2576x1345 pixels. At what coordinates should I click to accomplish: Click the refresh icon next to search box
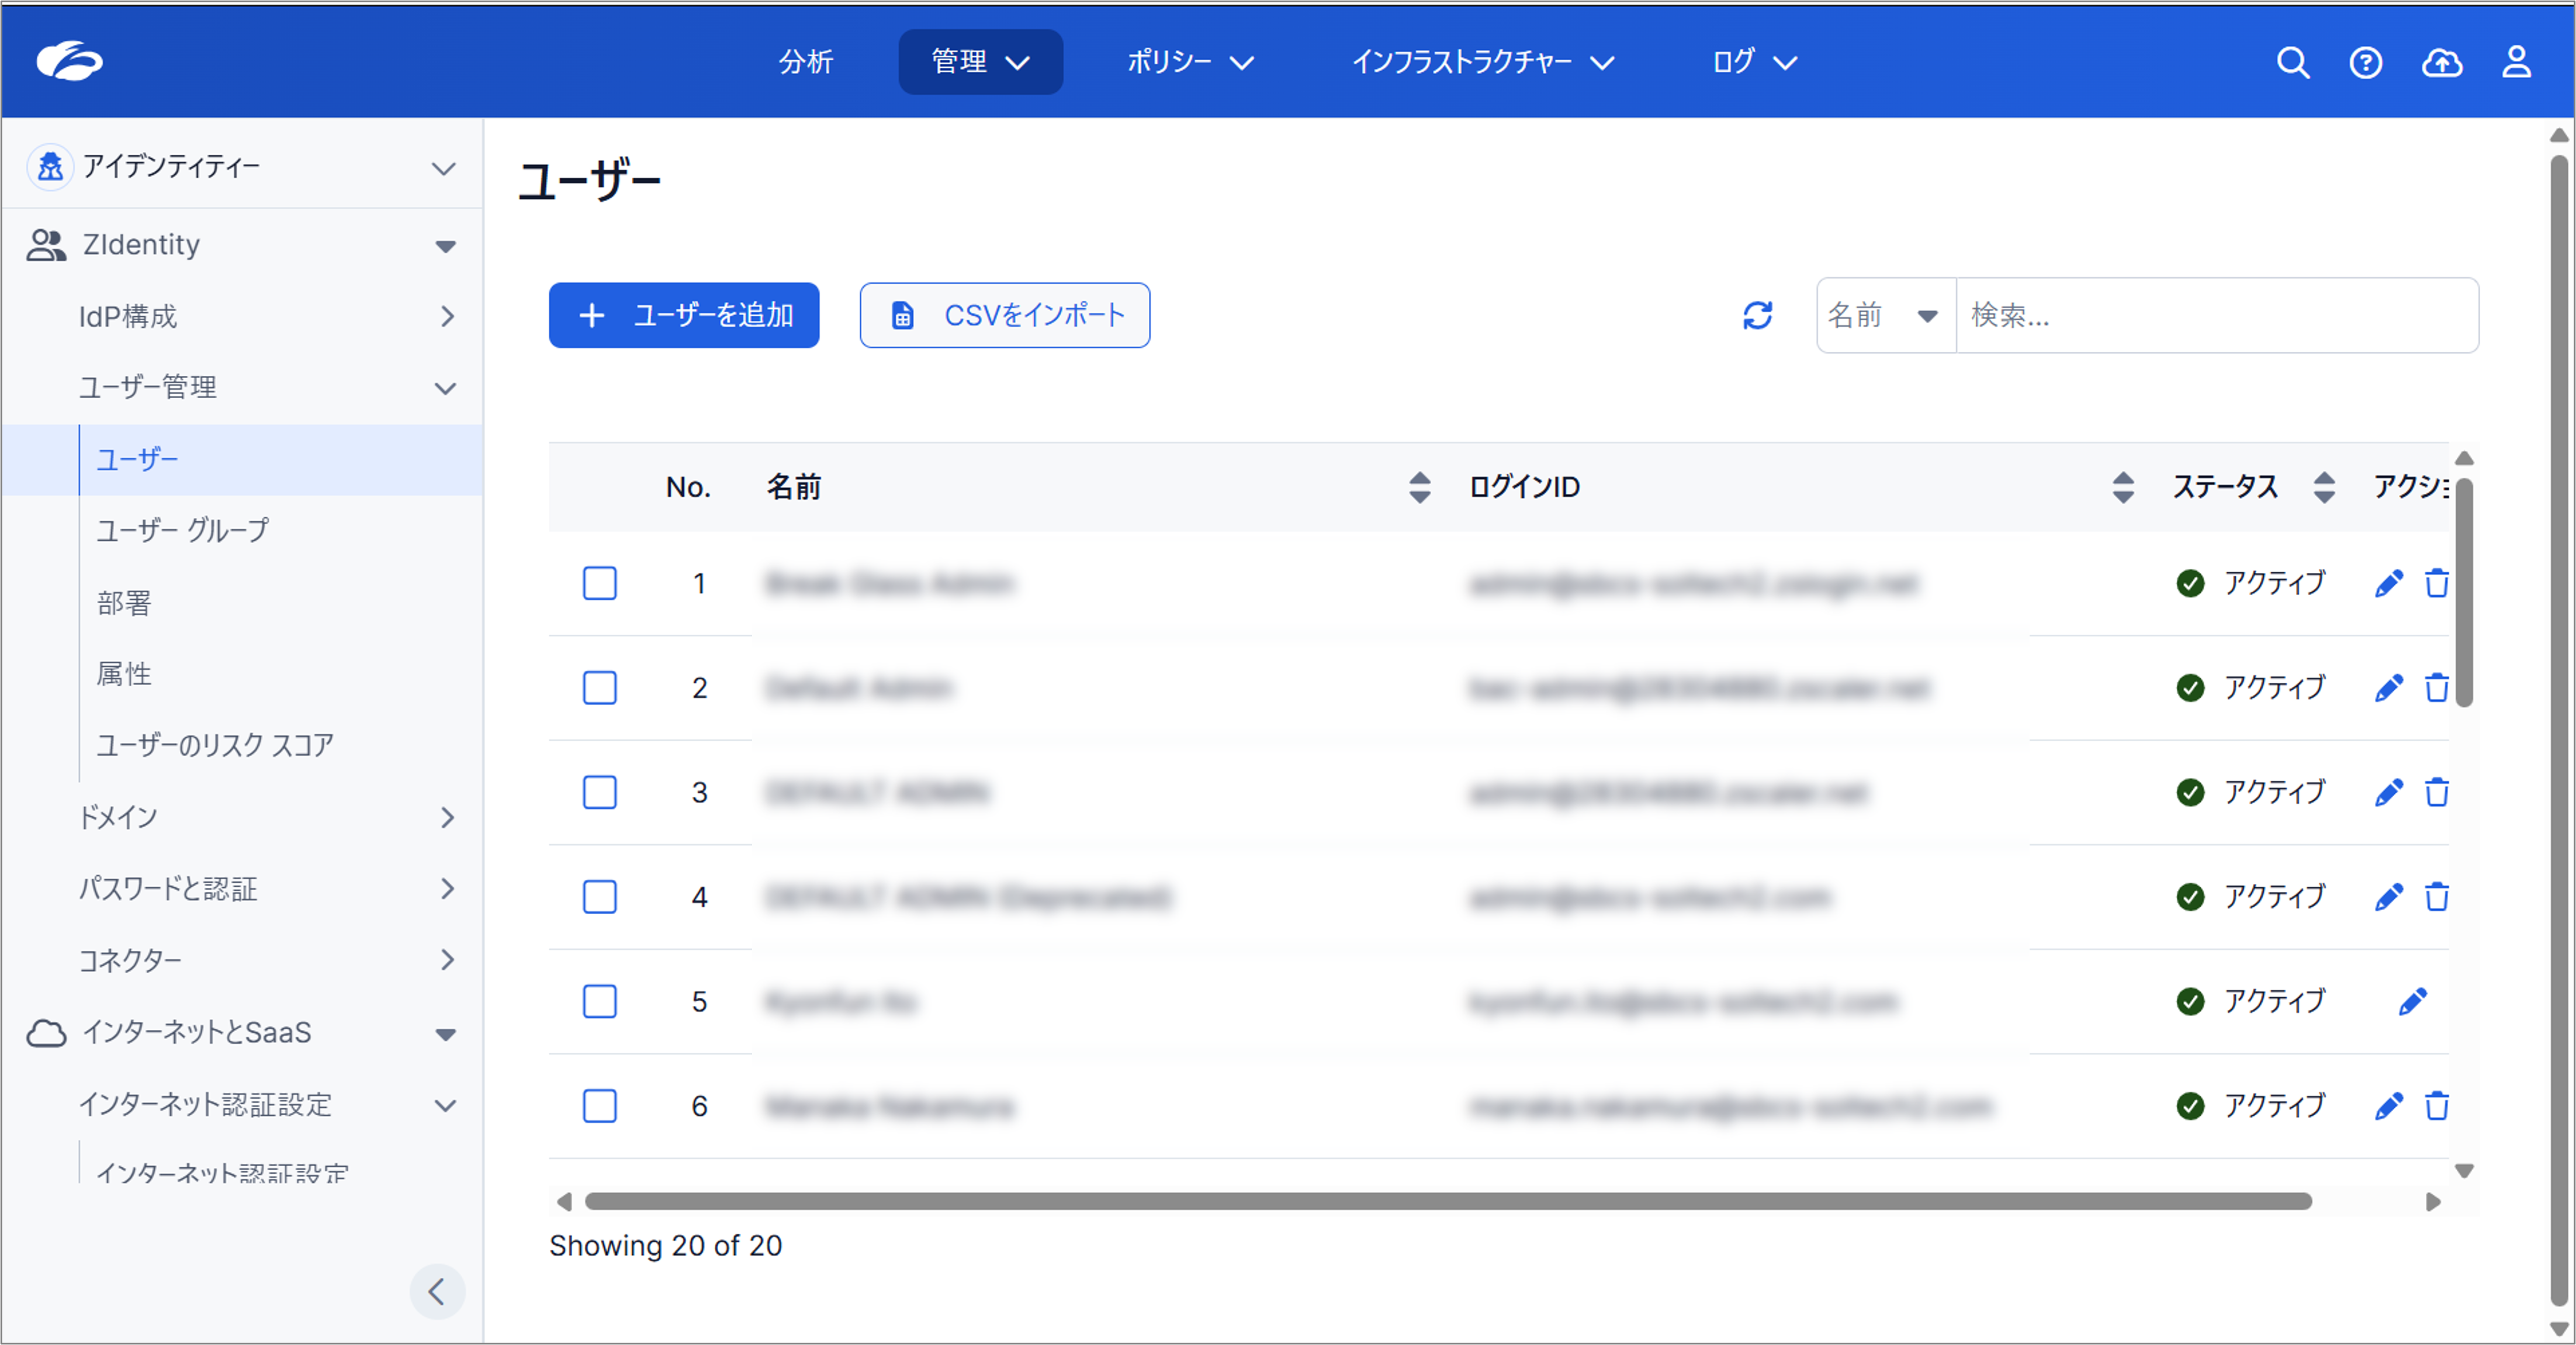(1757, 316)
